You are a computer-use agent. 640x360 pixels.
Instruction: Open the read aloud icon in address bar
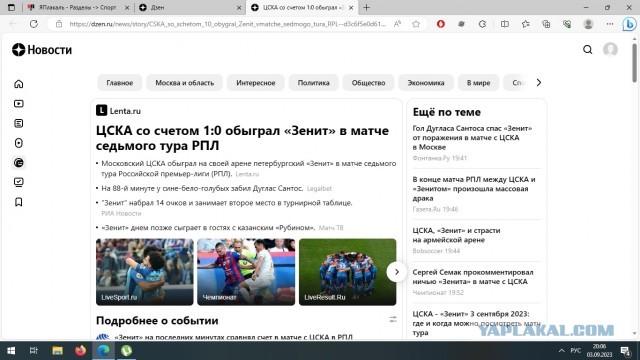pyautogui.click(x=397, y=24)
